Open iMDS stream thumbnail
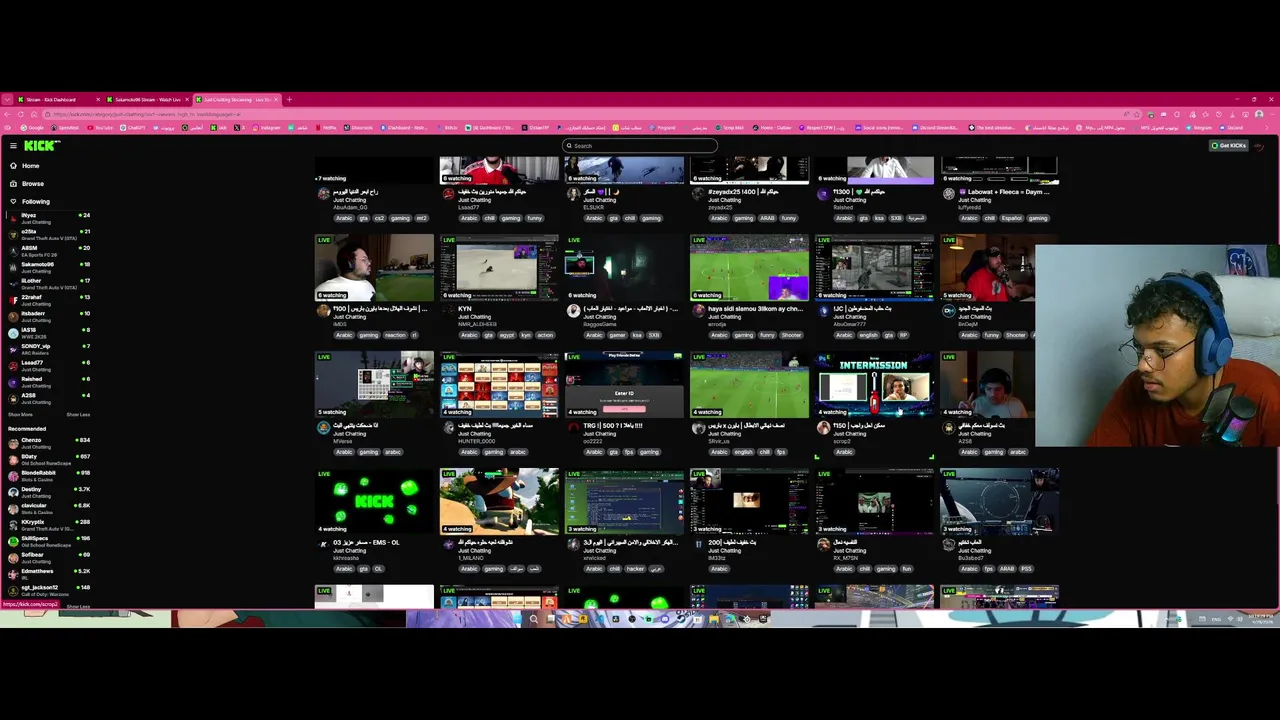Screen dimensions: 1280x720 pos(374,268)
